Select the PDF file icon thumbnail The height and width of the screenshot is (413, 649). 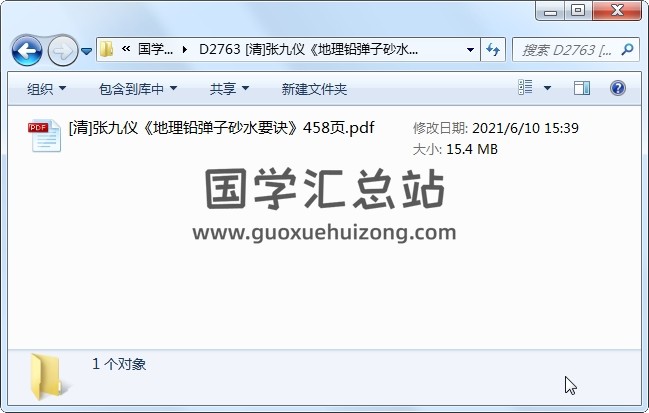coord(45,136)
